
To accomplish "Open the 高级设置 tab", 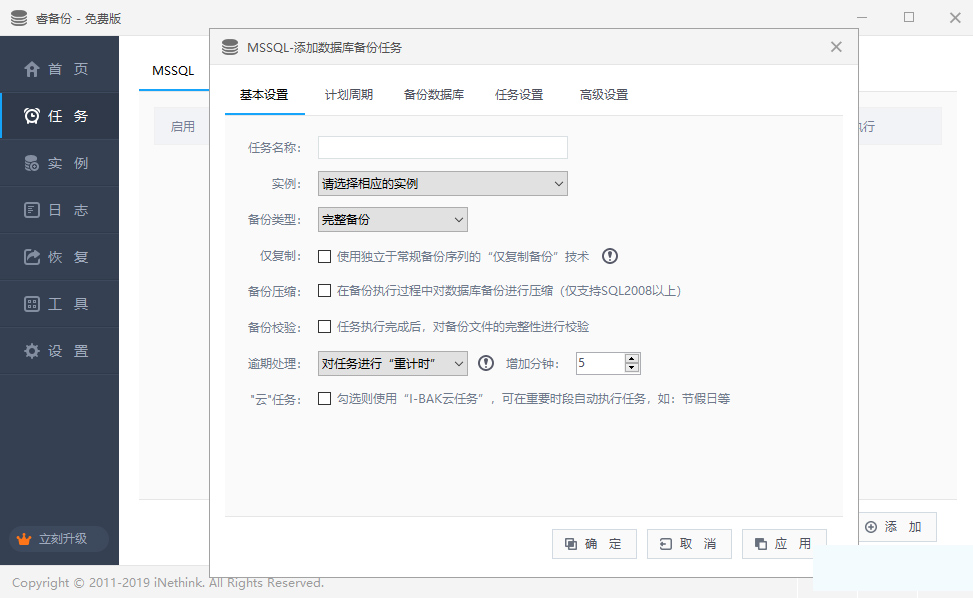I will click(x=604, y=95).
